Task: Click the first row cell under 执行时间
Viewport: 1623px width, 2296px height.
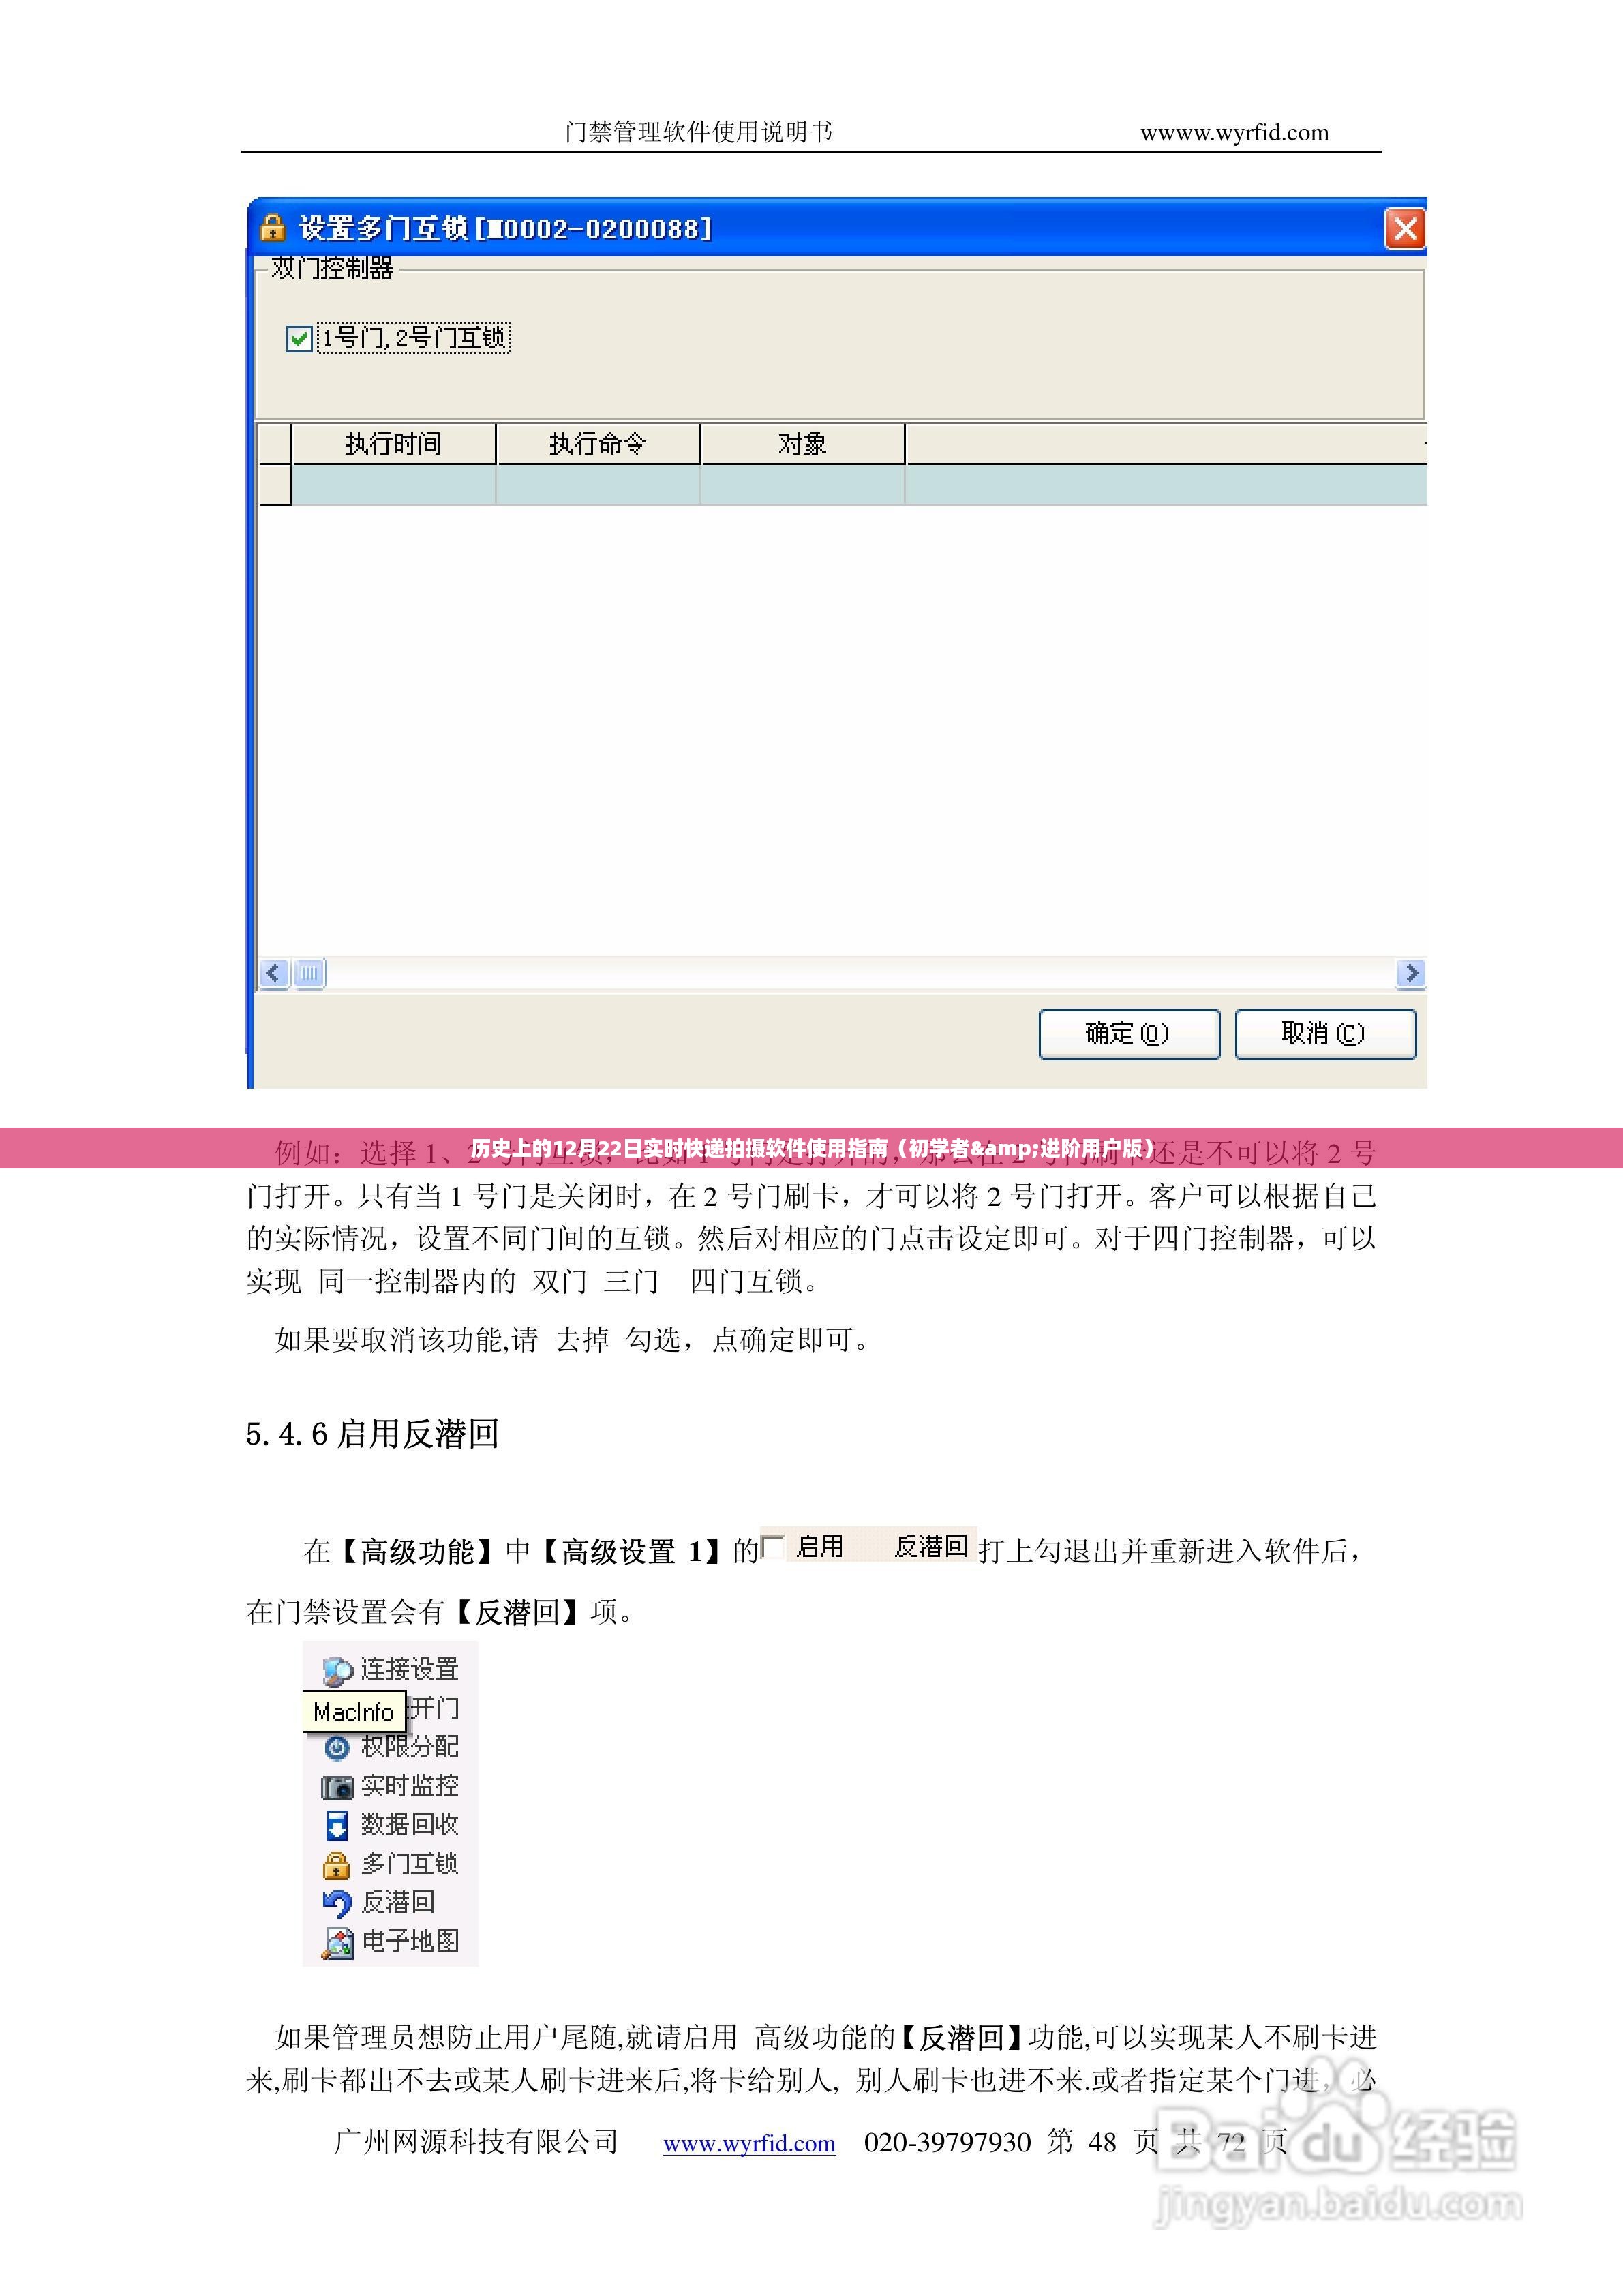Action: (x=393, y=484)
